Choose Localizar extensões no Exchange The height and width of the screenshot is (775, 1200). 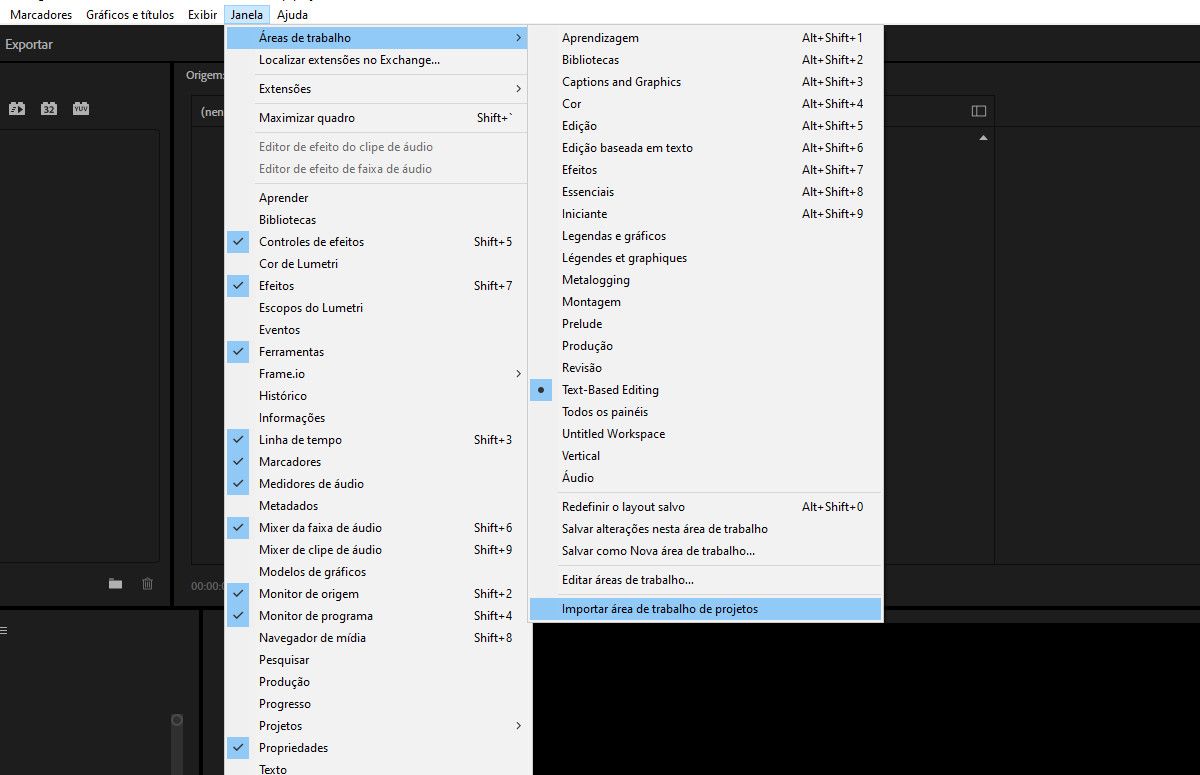(x=376, y=60)
